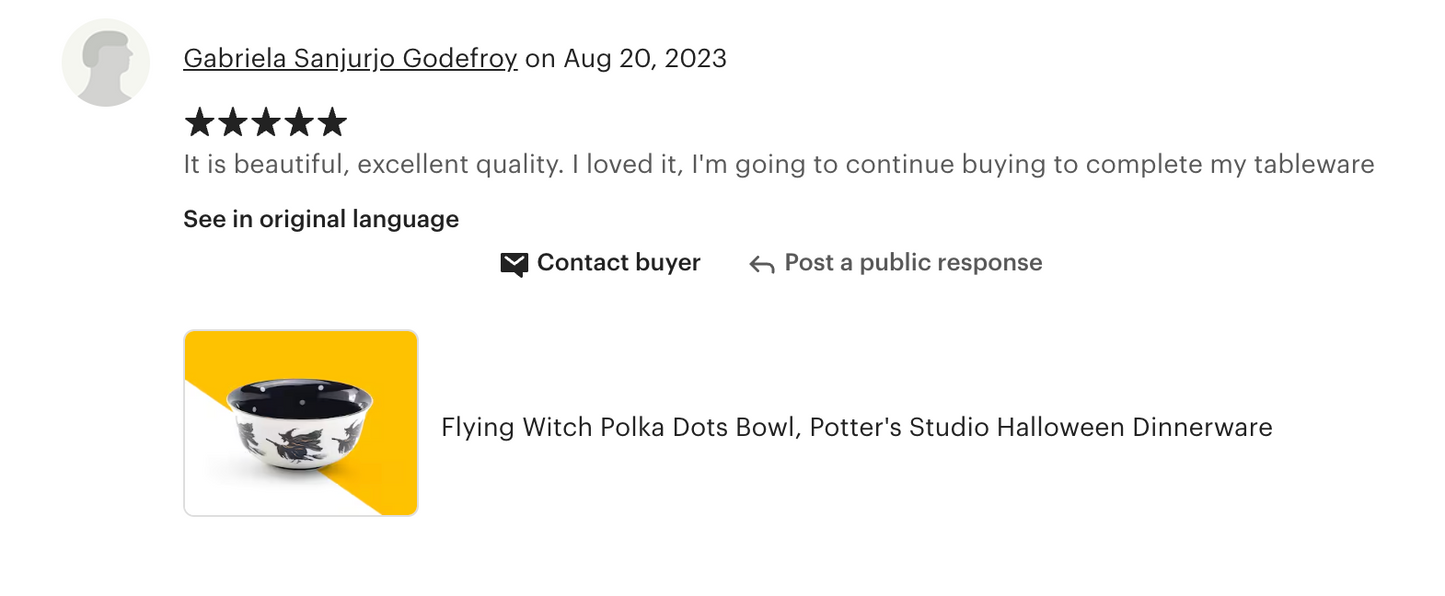The image size is (1445, 596).
Task: Click the Contact buyer text label
Action: (619, 263)
